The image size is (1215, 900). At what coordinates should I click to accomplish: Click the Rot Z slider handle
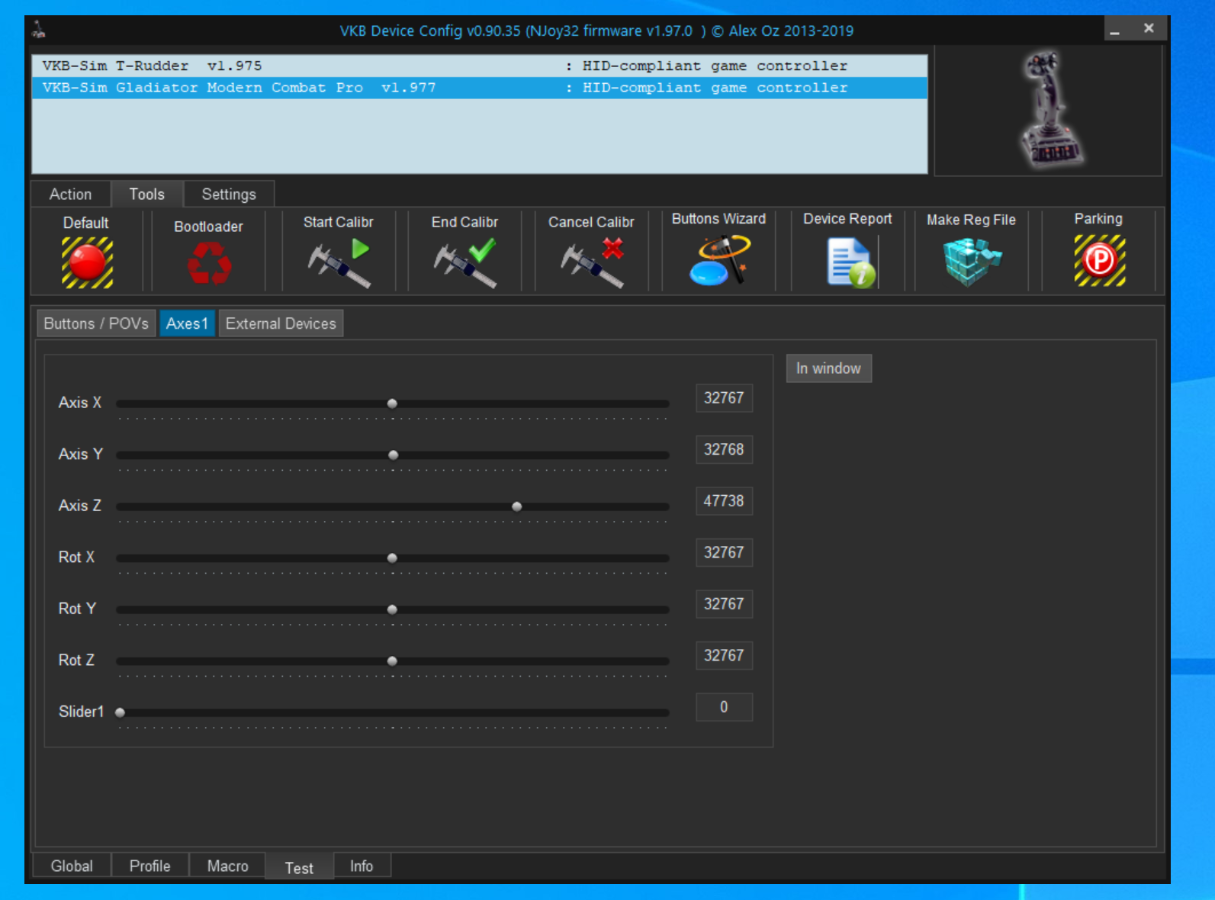(x=392, y=660)
